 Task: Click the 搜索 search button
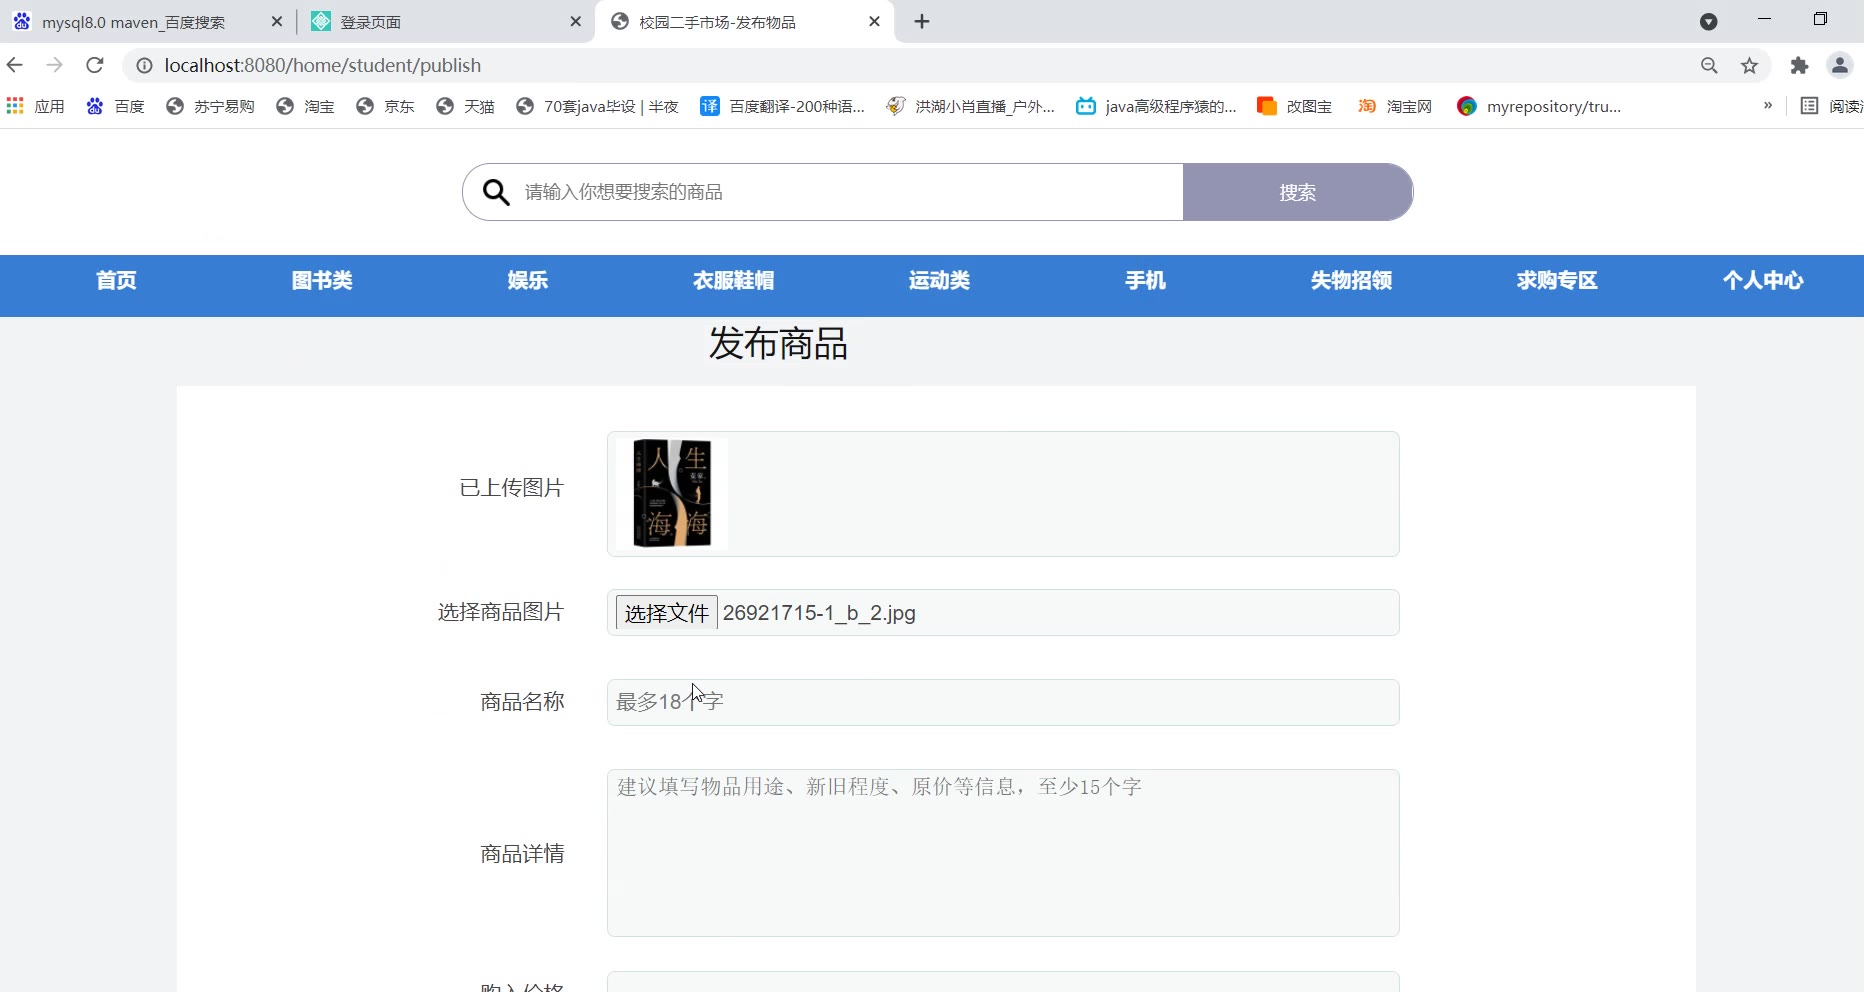[x=1298, y=192]
